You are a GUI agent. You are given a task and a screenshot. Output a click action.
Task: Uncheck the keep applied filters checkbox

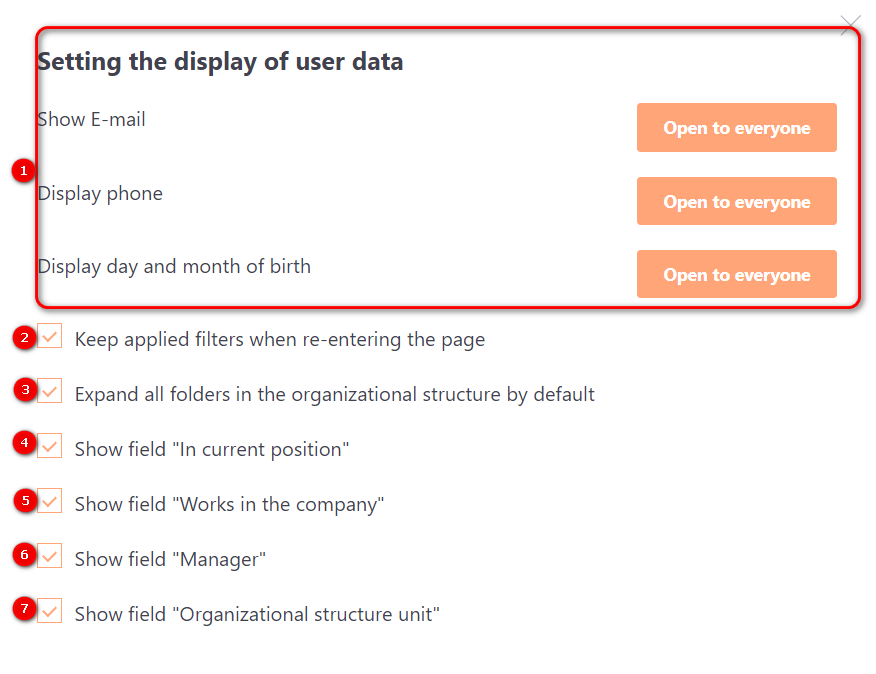50,337
